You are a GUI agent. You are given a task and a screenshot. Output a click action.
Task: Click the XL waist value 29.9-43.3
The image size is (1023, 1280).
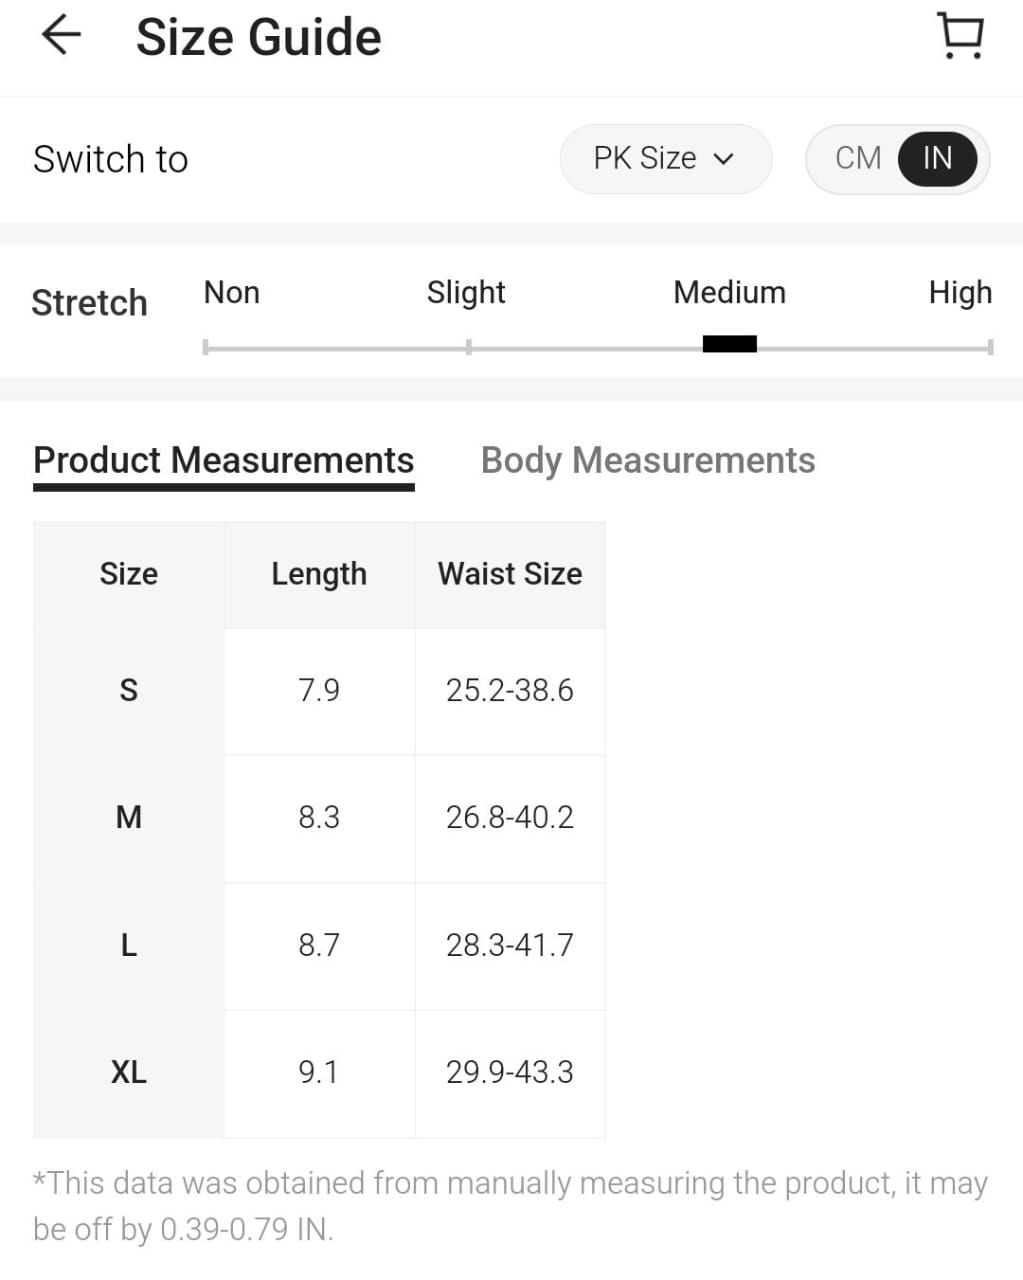510,1072
